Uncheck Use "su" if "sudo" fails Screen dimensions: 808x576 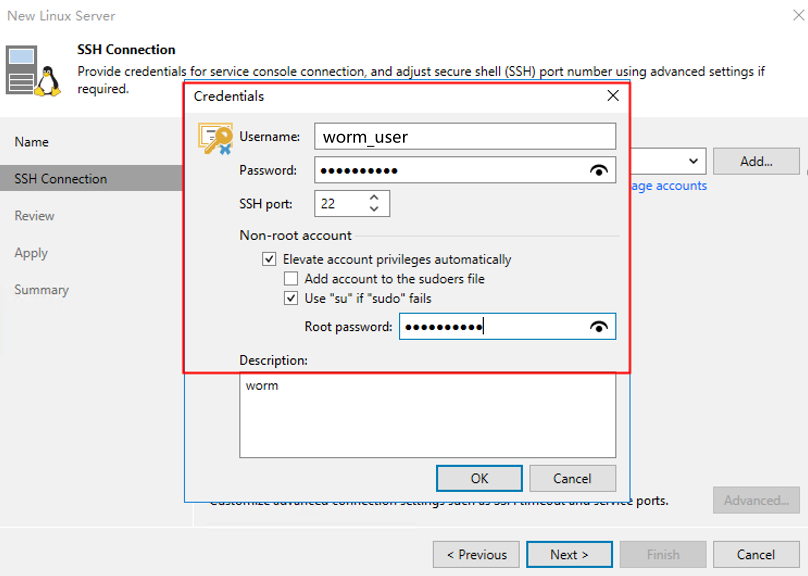[291, 298]
